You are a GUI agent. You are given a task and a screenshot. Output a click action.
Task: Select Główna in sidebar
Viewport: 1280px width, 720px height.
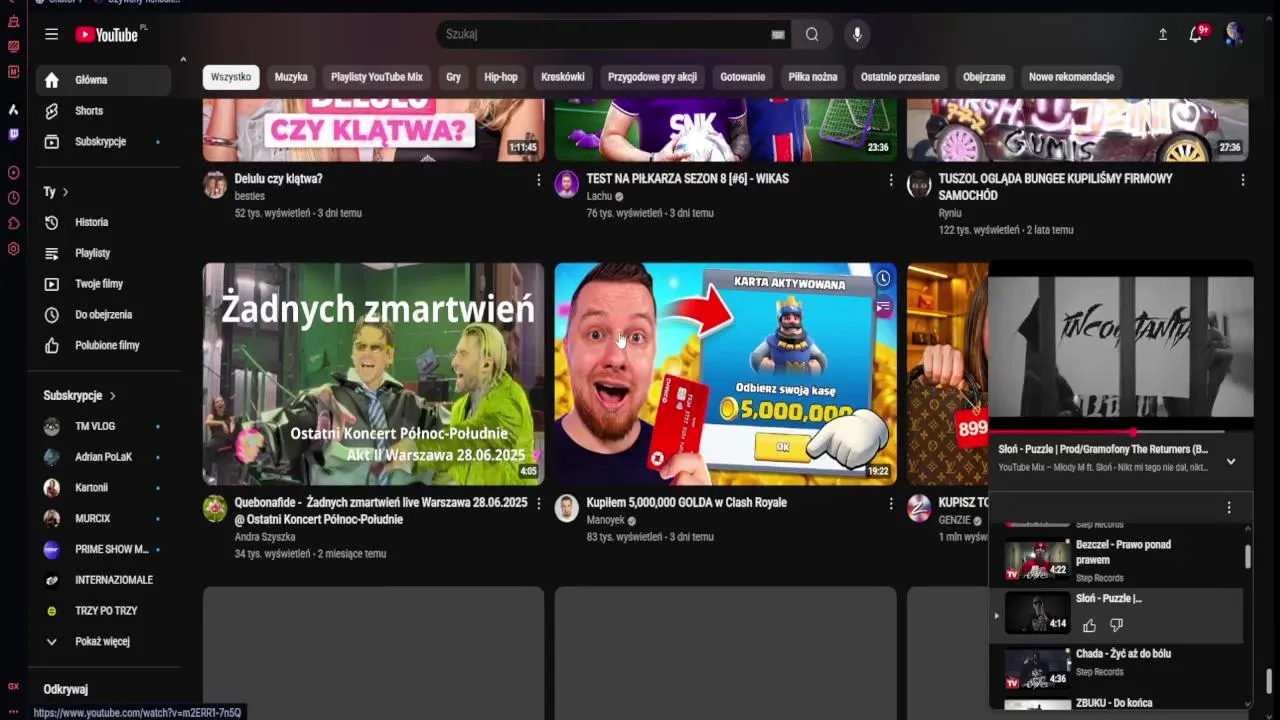pos(104,80)
